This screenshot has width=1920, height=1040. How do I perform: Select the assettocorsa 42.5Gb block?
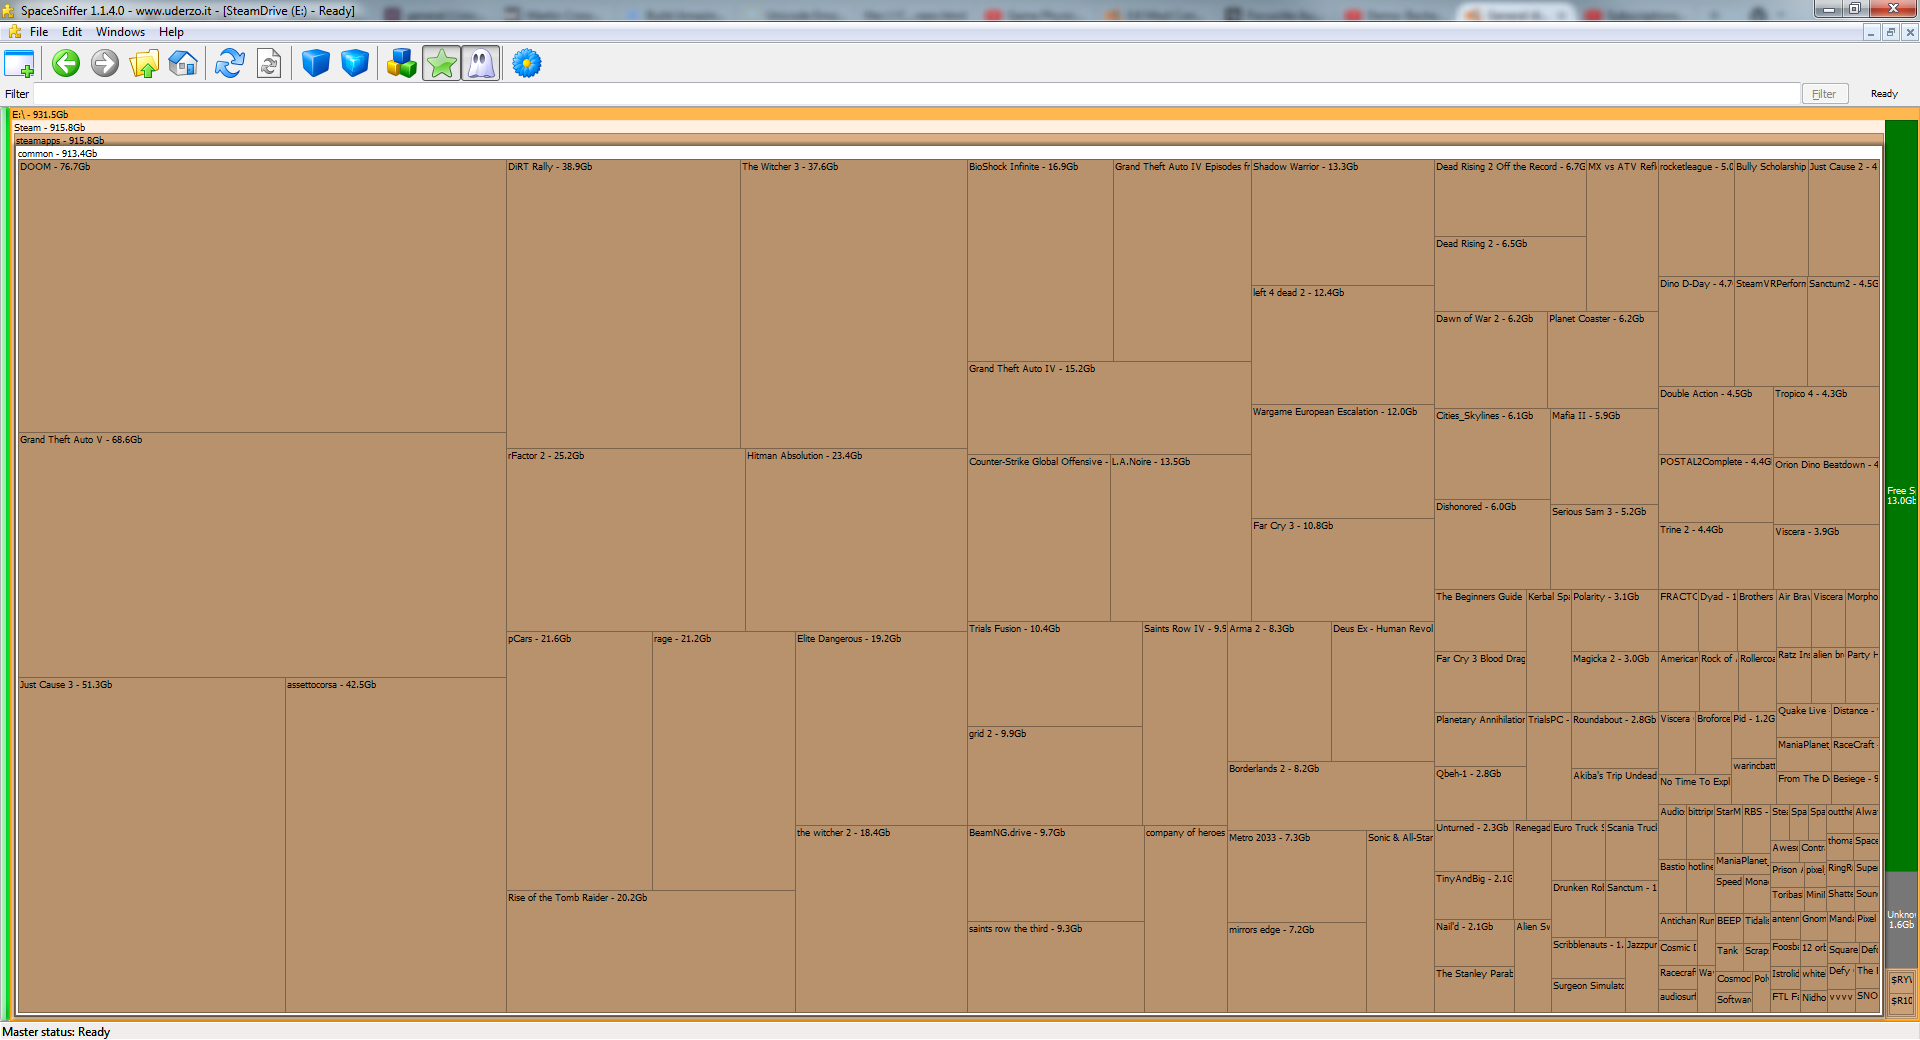point(396,845)
